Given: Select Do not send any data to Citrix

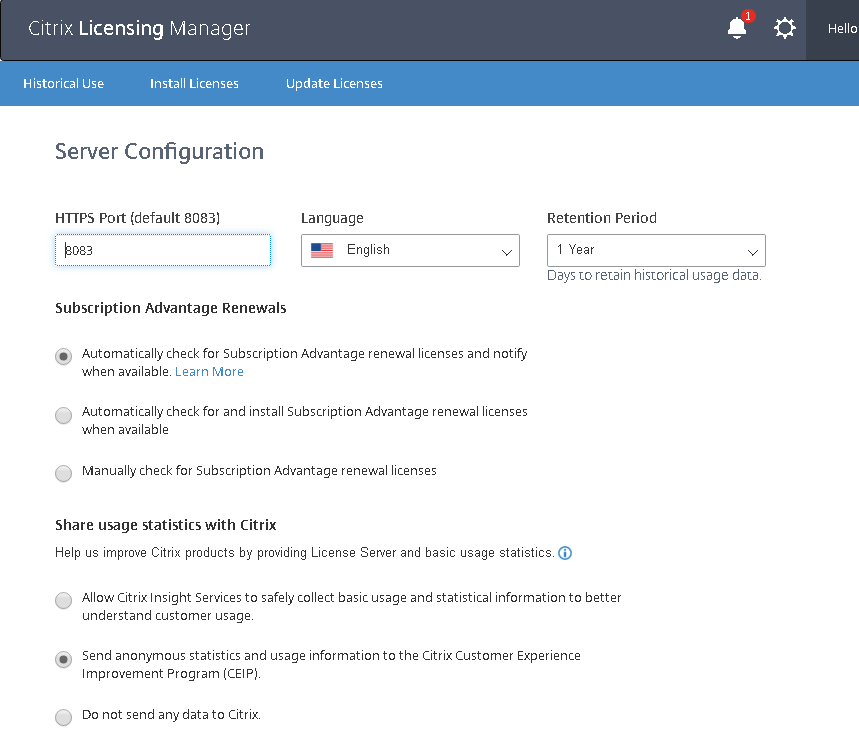Looking at the screenshot, I should (64, 717).
